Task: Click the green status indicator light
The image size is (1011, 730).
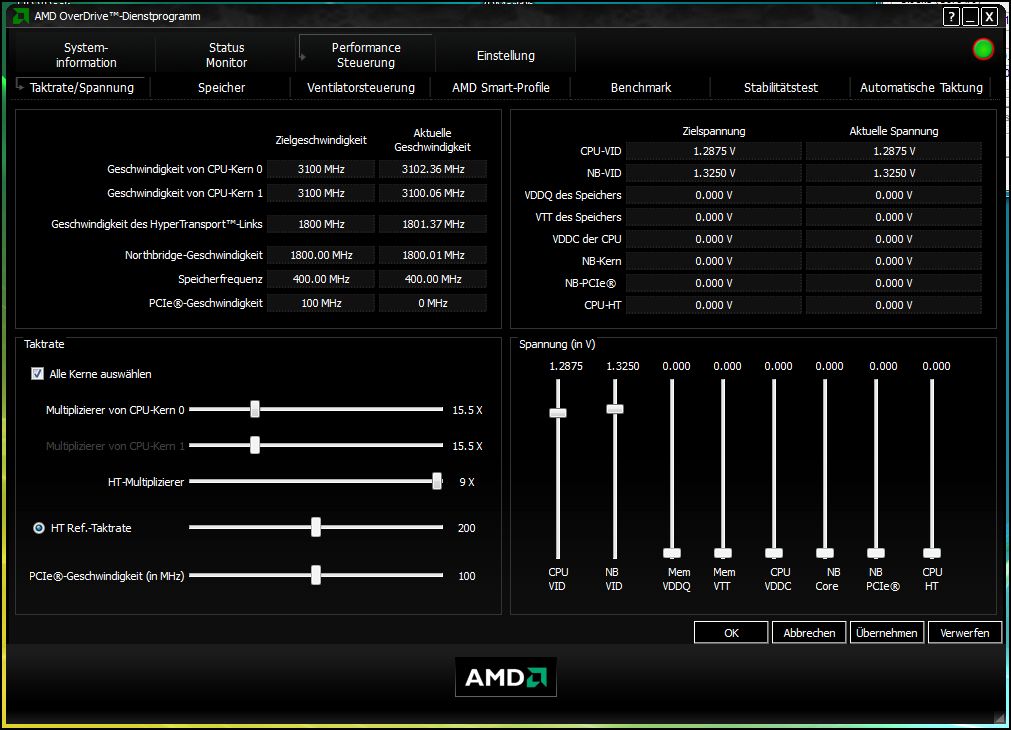Action: pyautogui.click(x=983, y=49)
